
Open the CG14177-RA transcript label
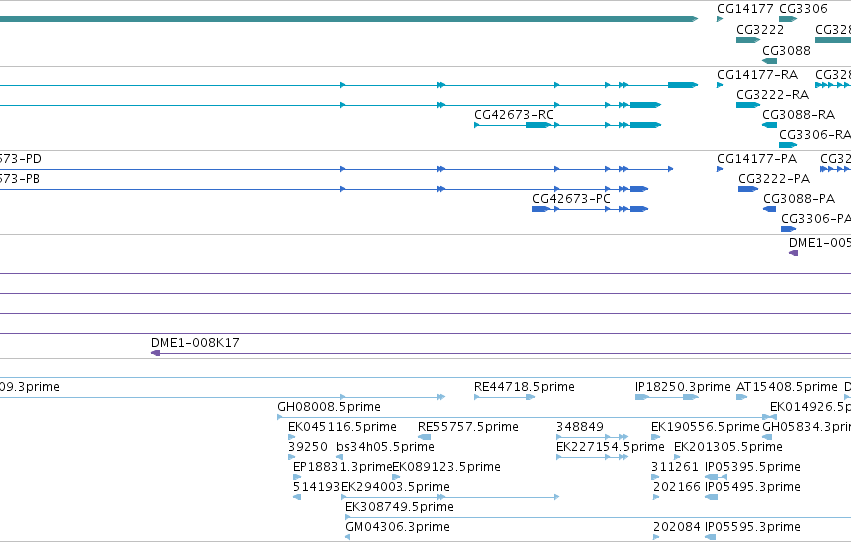click(757, 75)
